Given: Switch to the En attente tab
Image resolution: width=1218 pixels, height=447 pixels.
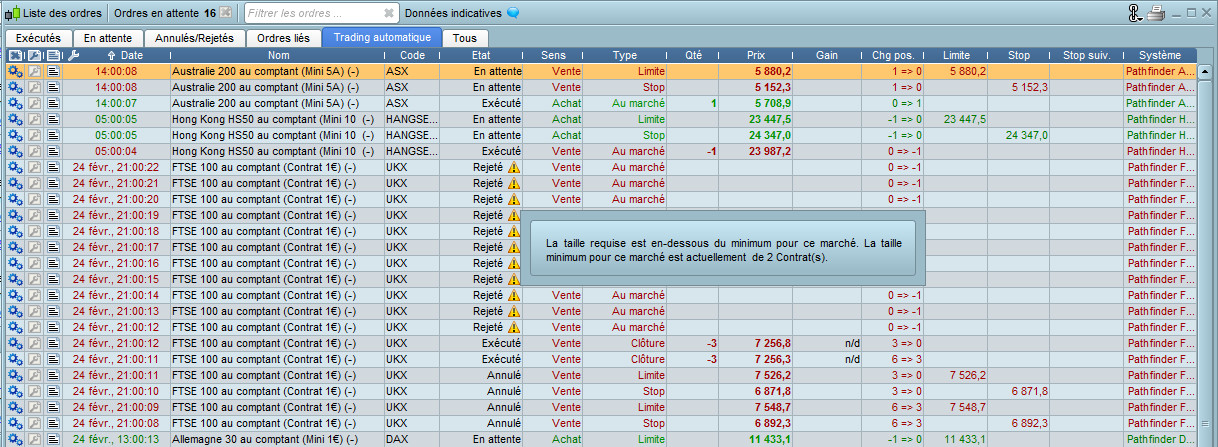Looking at the screenshot, I should (x=108, y=38).
